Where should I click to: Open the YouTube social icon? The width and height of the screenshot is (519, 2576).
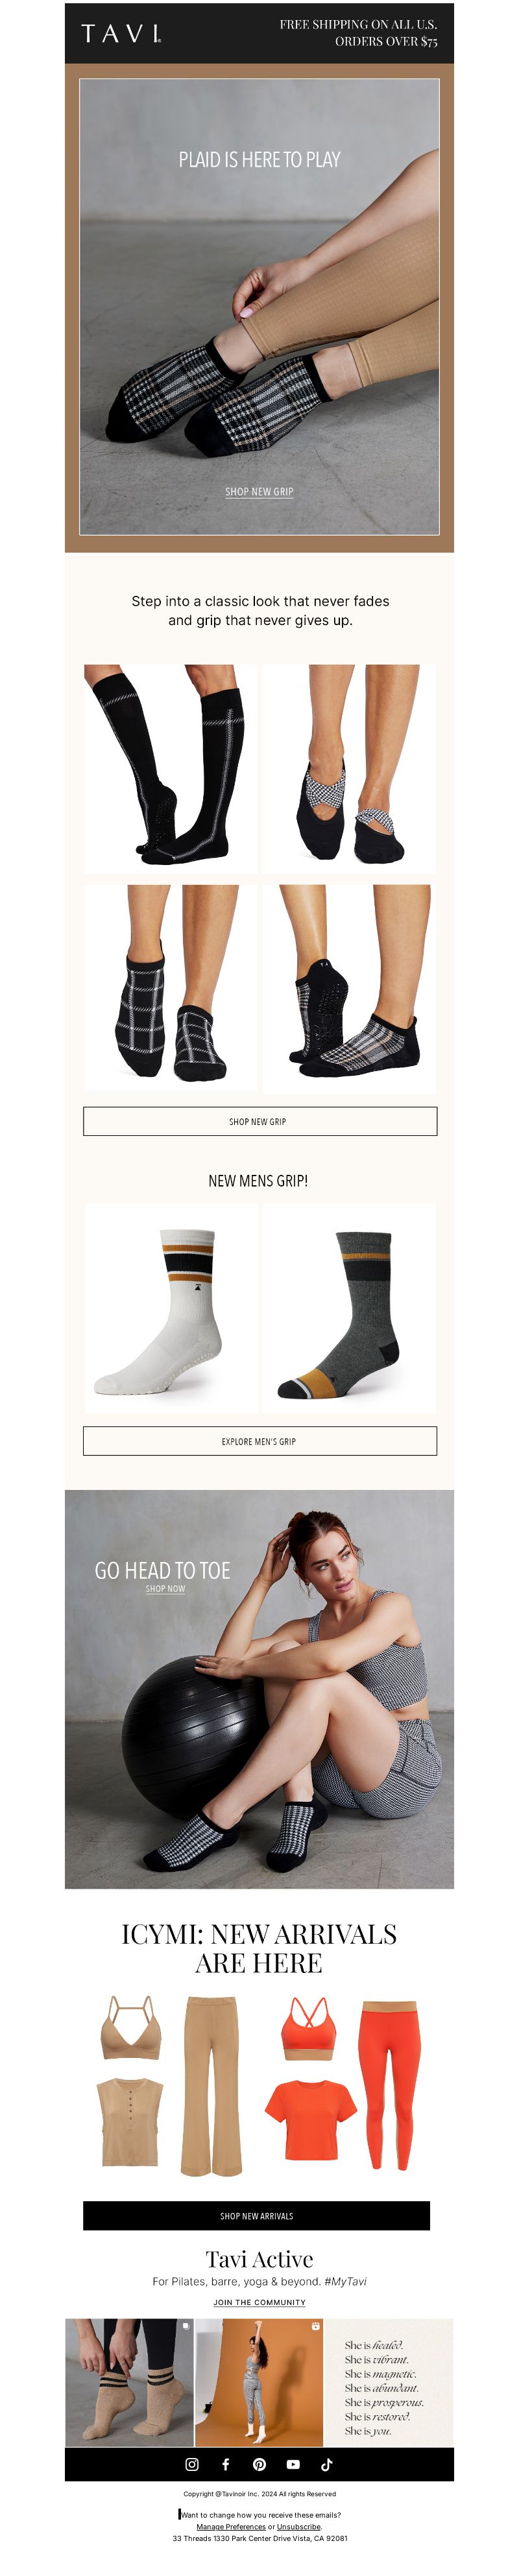click(x=293, y=2464)
